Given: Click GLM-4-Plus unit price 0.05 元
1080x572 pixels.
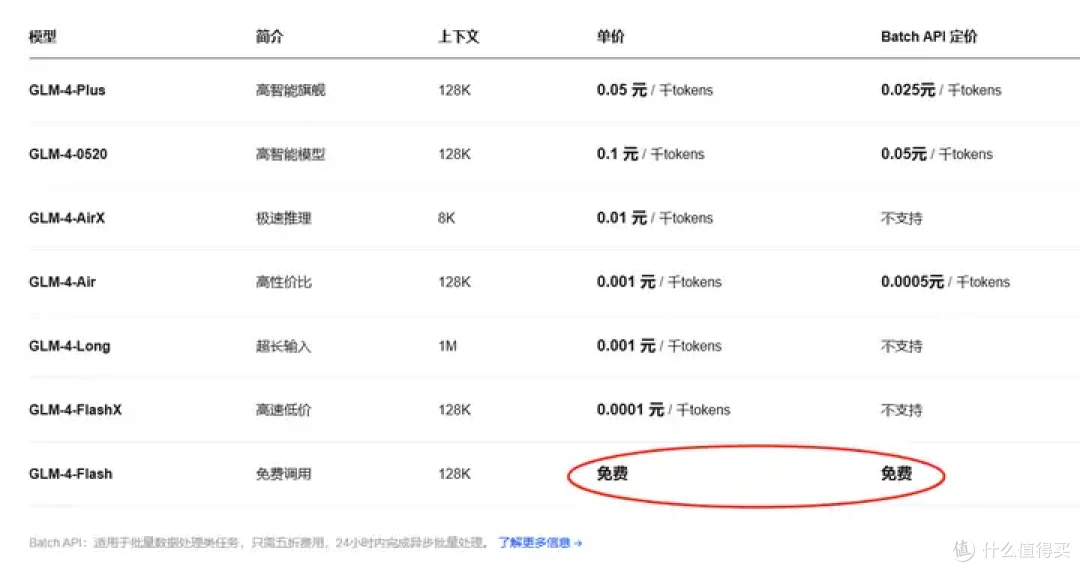Looking at the screenshot, I should (621, 90).
